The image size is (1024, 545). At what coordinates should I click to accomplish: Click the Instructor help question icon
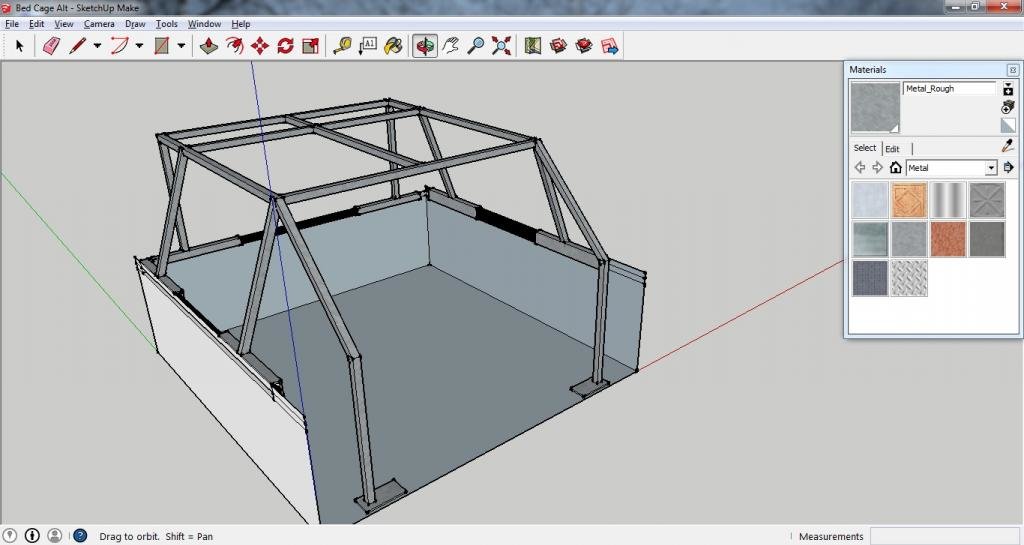[x=80, y=536]
